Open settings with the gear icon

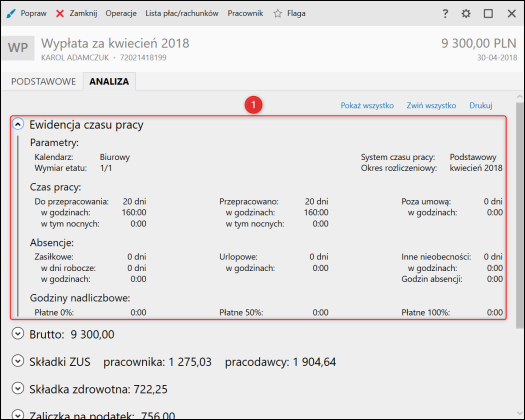click(466, 14)
